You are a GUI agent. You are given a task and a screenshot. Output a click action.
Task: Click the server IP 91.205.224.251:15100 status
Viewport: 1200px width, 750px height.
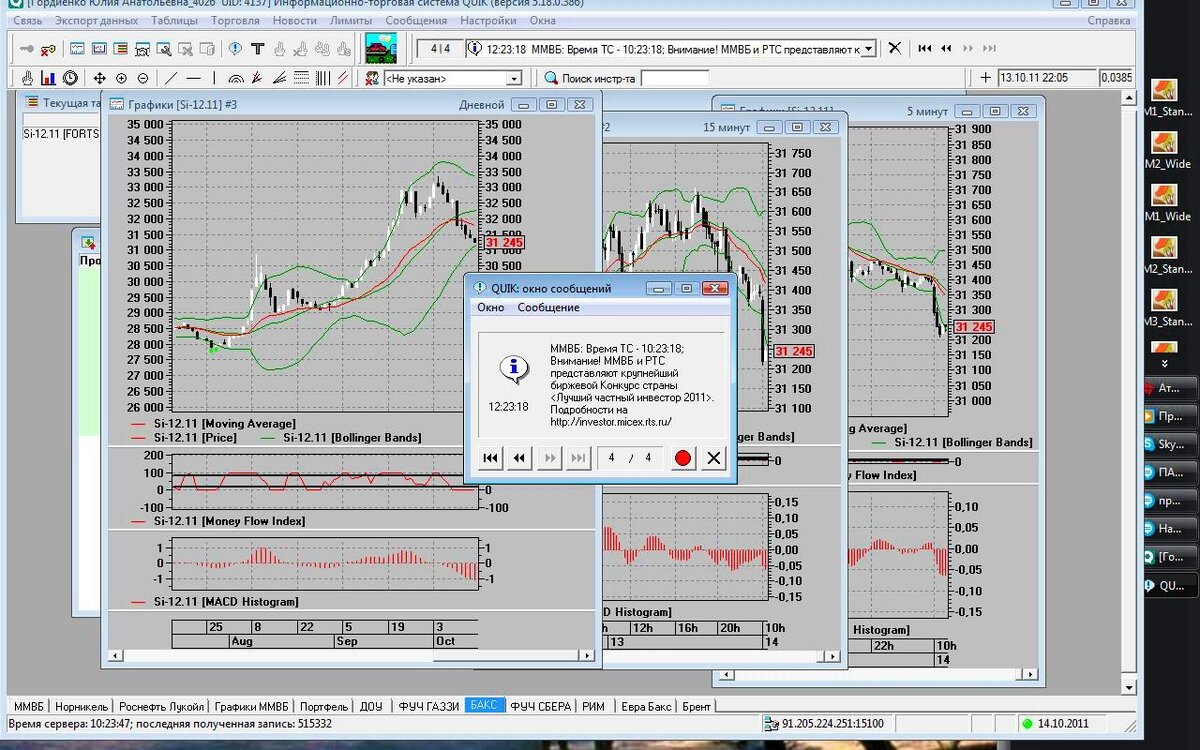point(832,723)
